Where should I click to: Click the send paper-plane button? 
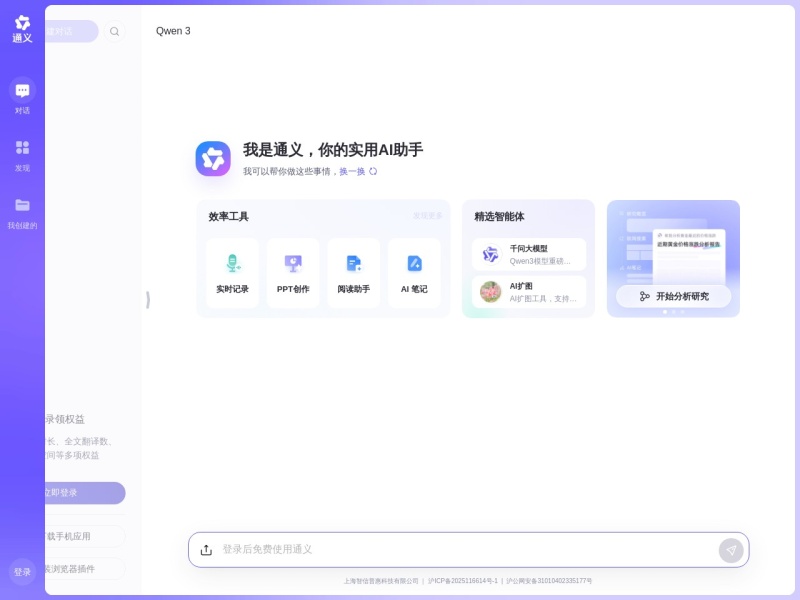(x=731, y=551)
